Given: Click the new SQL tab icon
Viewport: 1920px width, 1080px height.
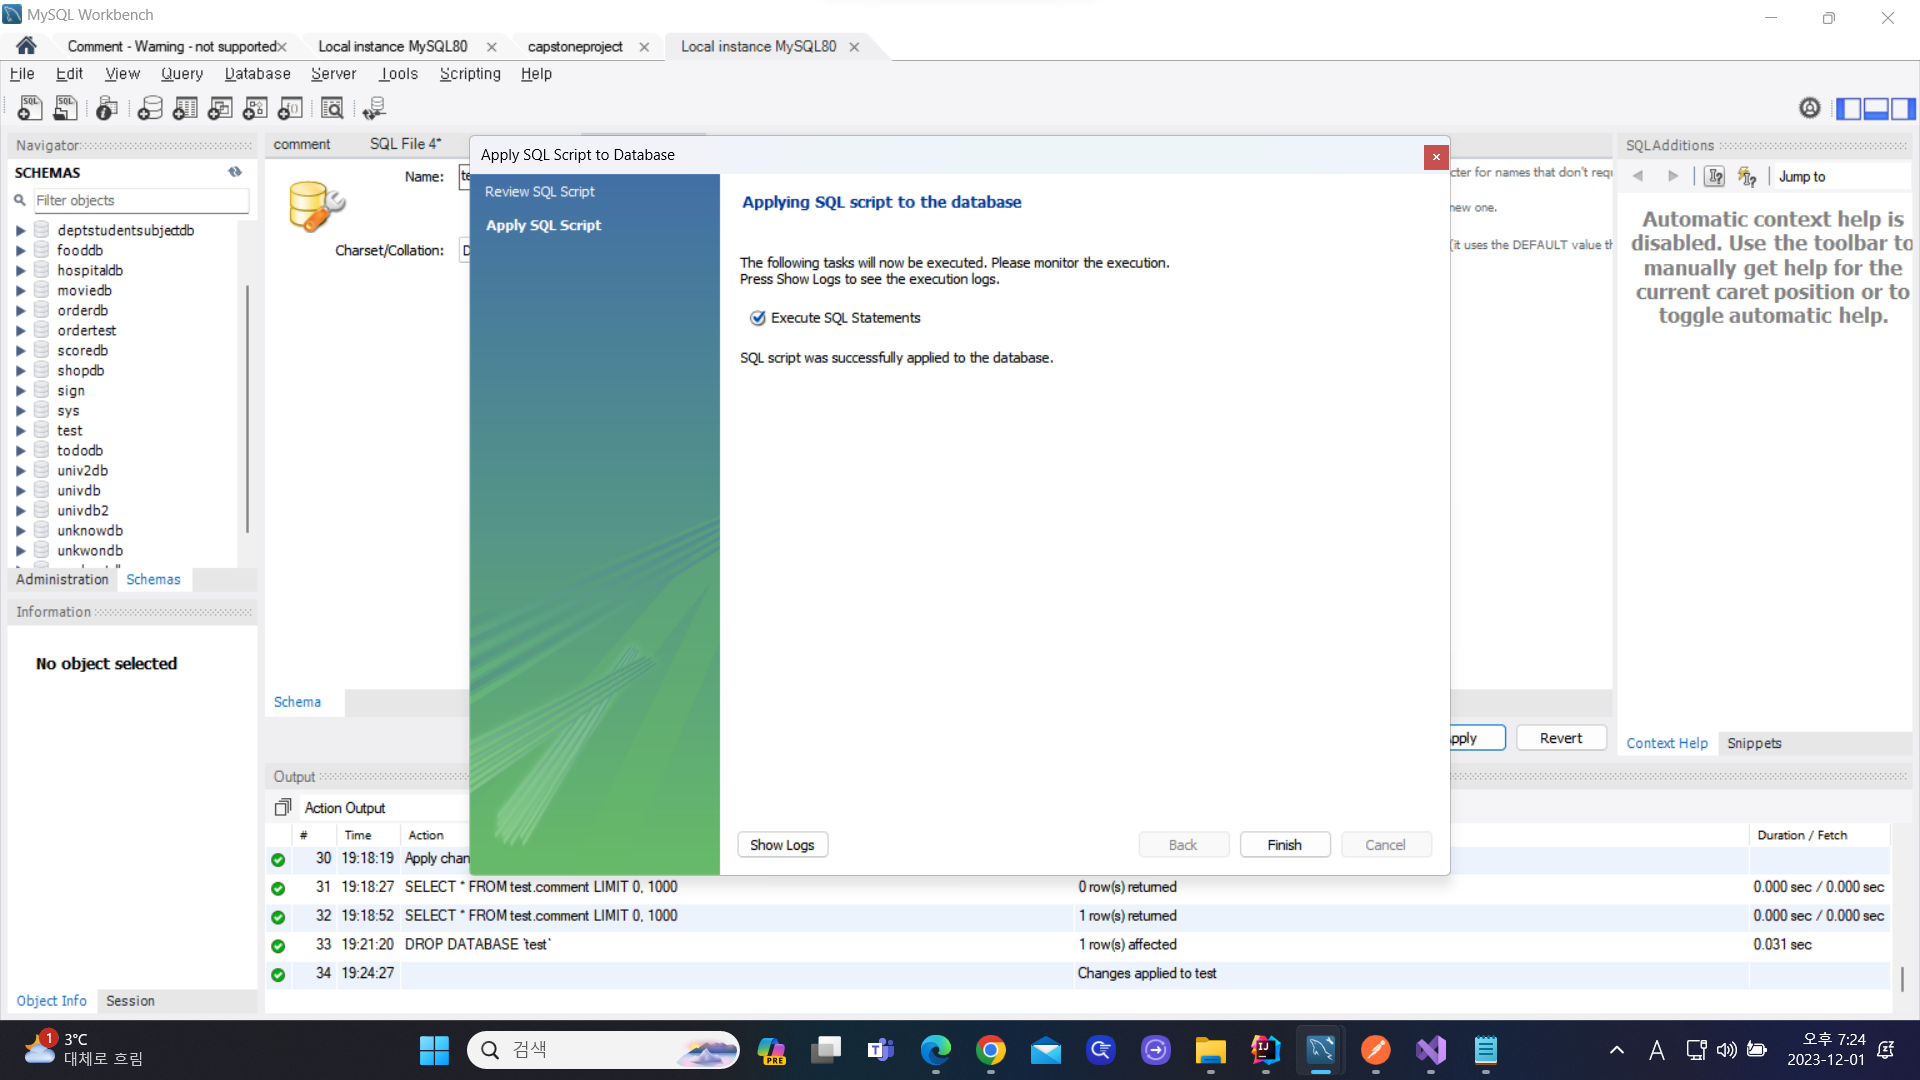Looking at the screenshot, I should point(30,108).
